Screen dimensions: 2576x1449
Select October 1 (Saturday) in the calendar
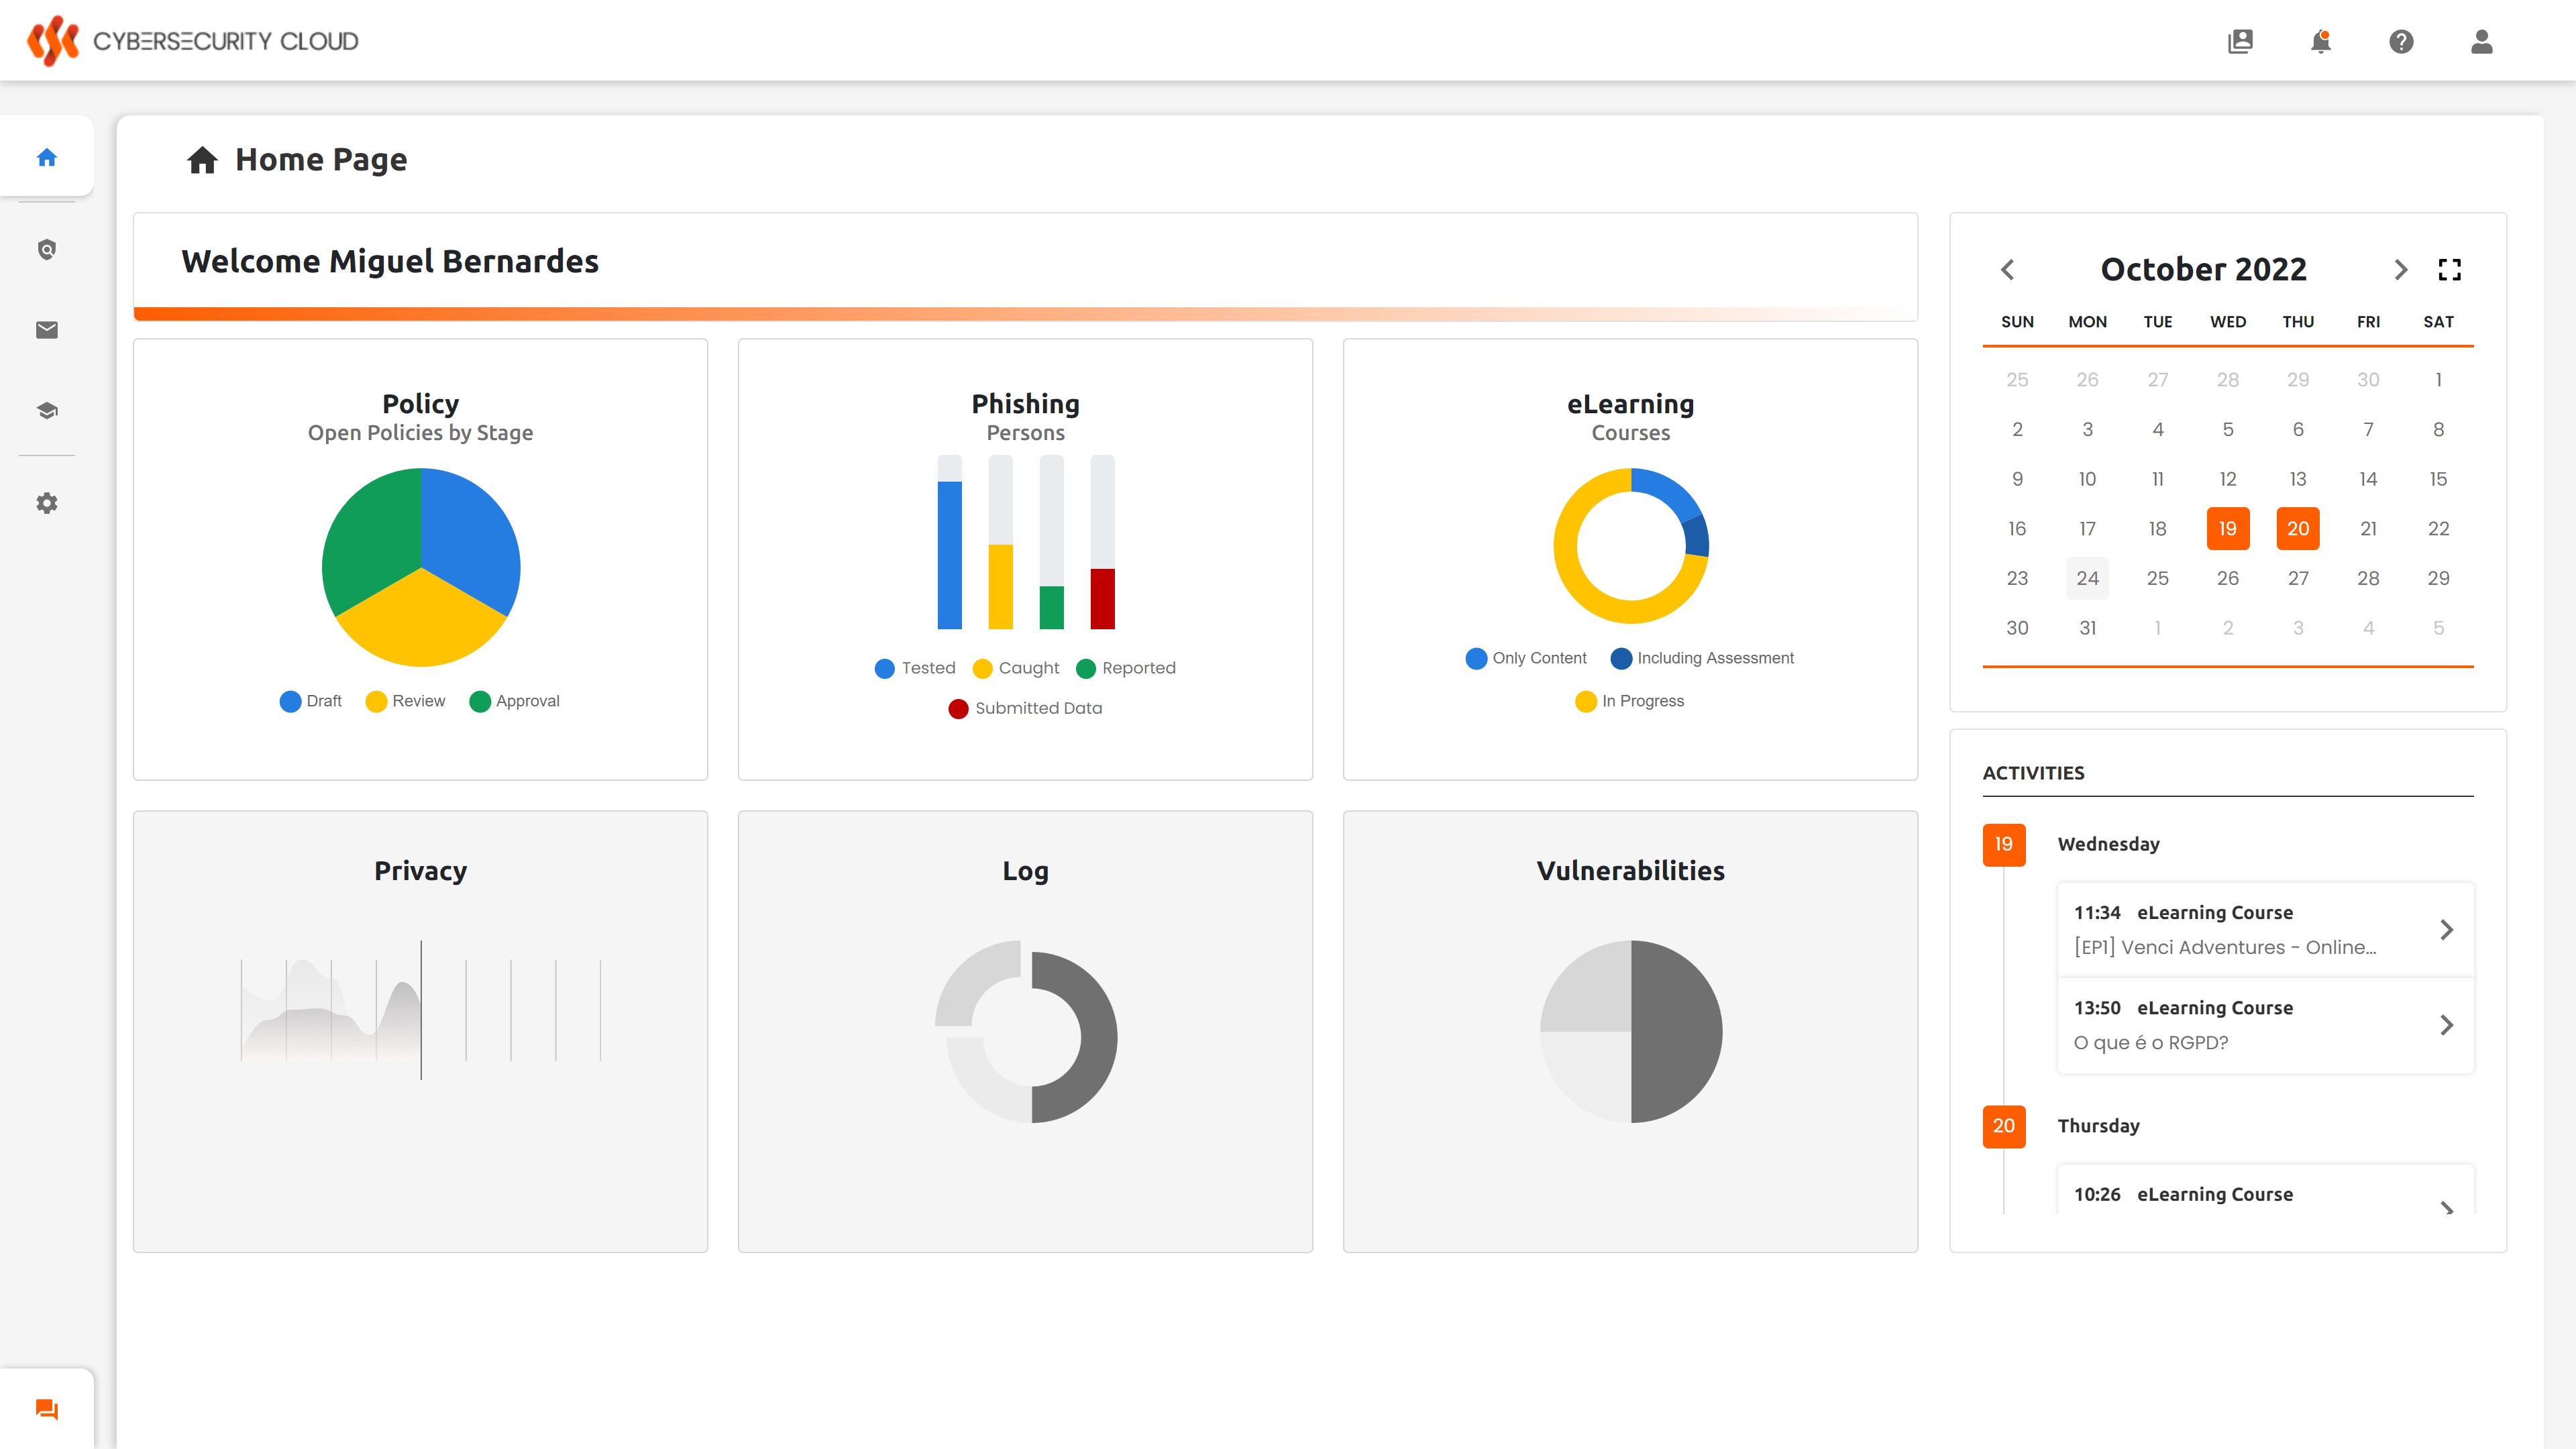(2438, 380)
